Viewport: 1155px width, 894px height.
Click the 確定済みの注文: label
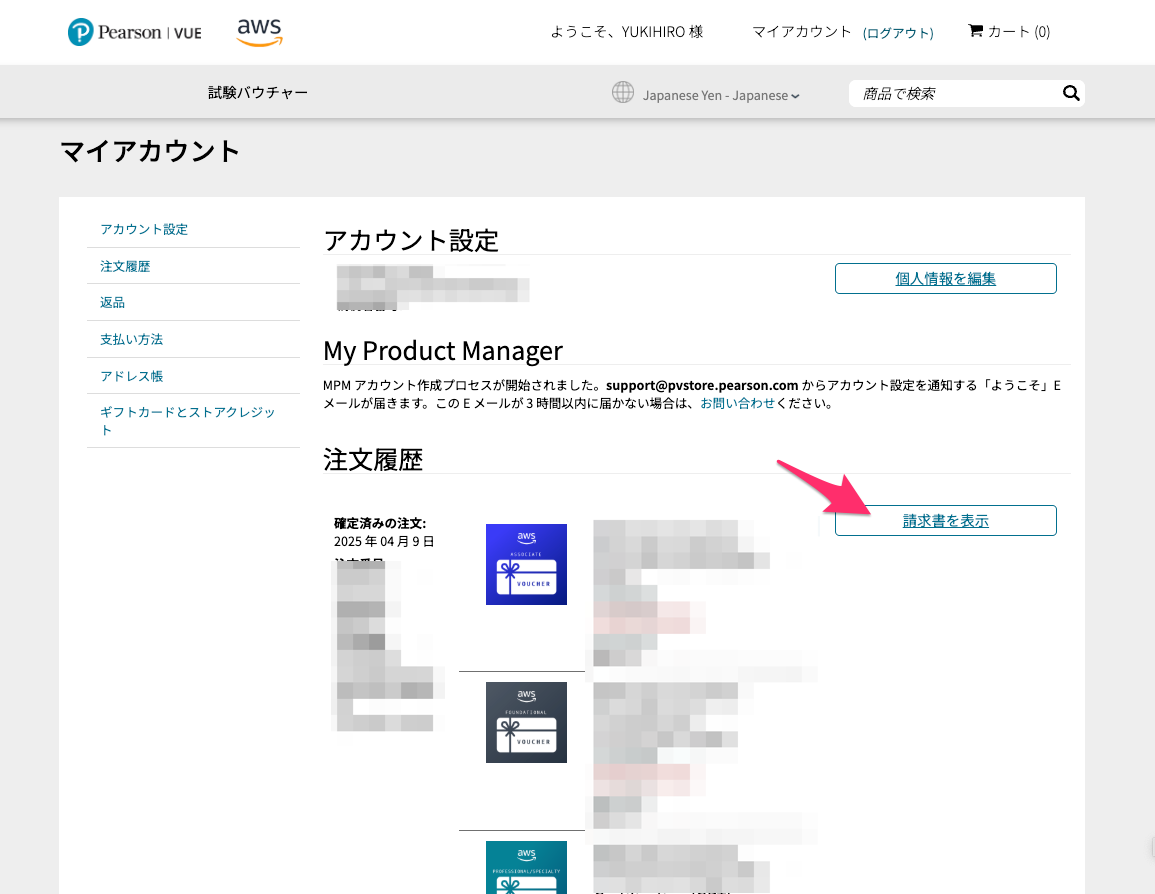pos(380,524)
